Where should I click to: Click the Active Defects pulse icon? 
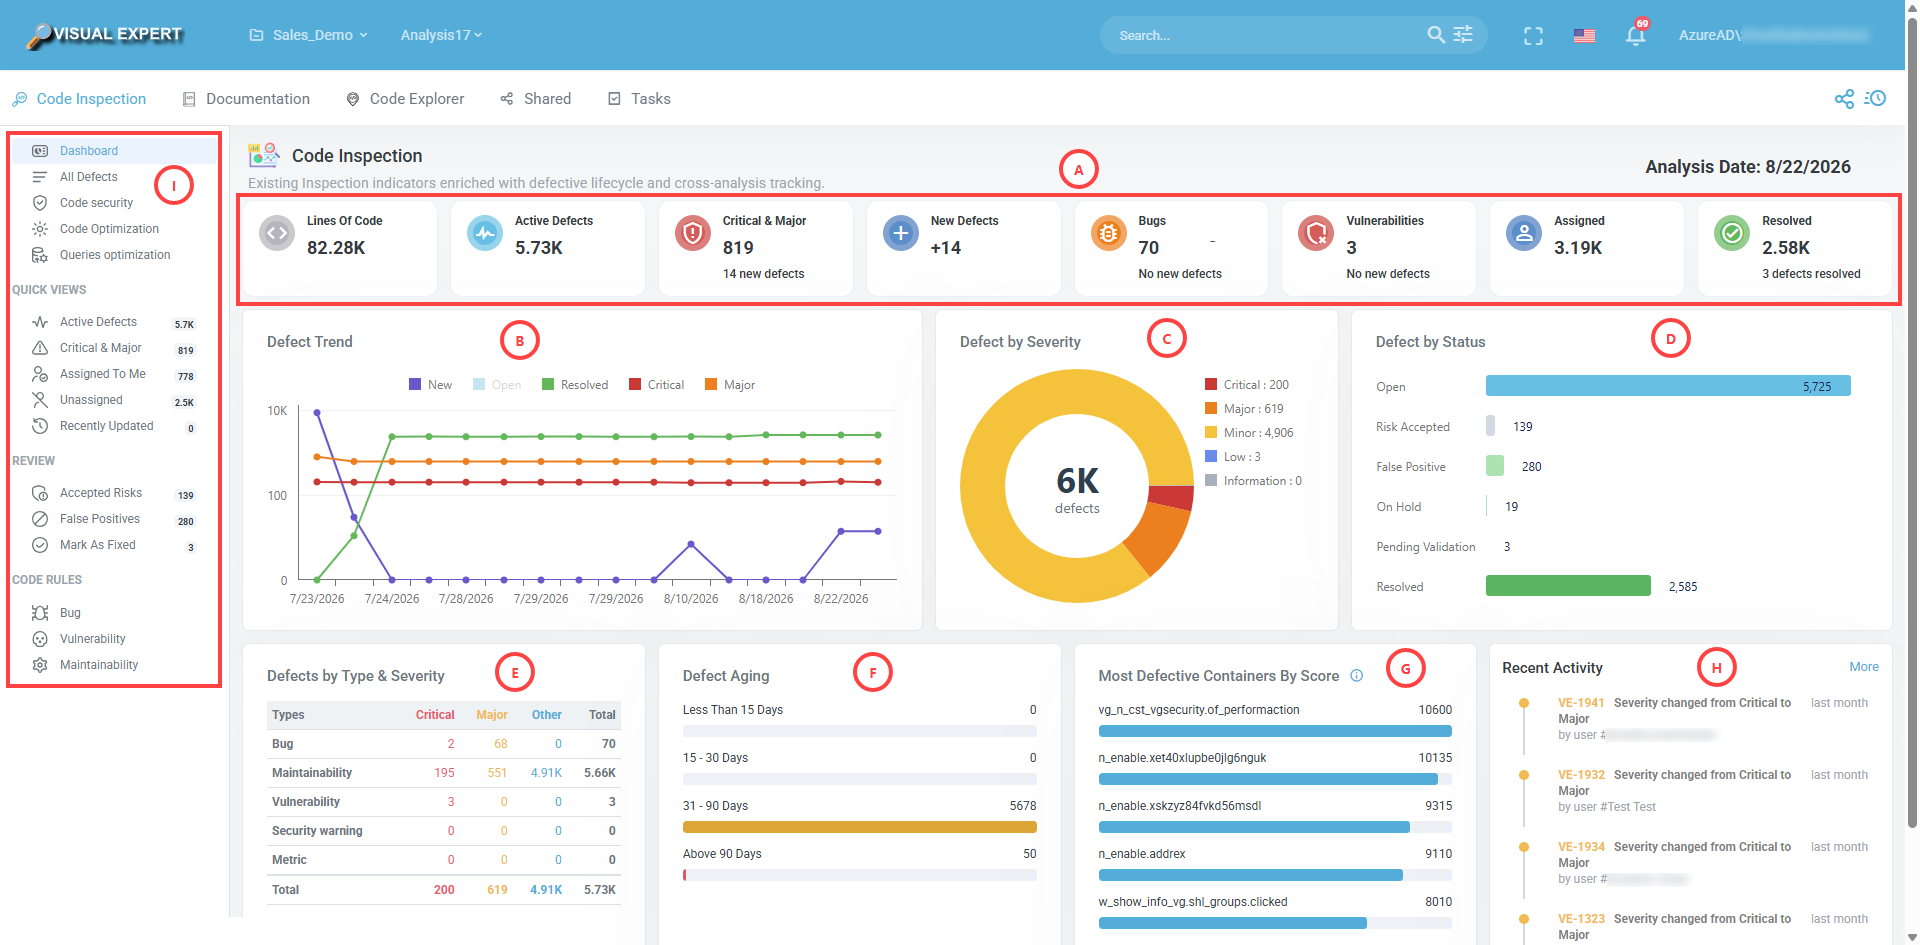click(x=485, y=234)
